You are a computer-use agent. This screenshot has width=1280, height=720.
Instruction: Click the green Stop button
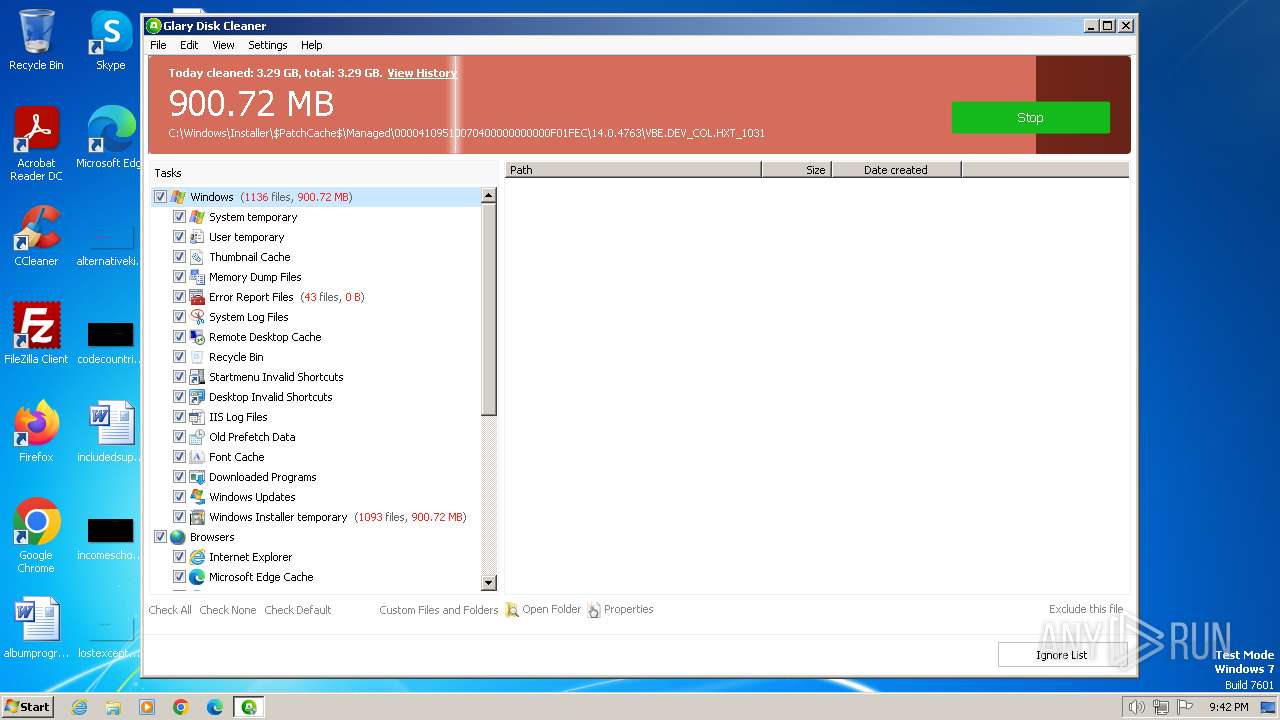point(1030,117)
